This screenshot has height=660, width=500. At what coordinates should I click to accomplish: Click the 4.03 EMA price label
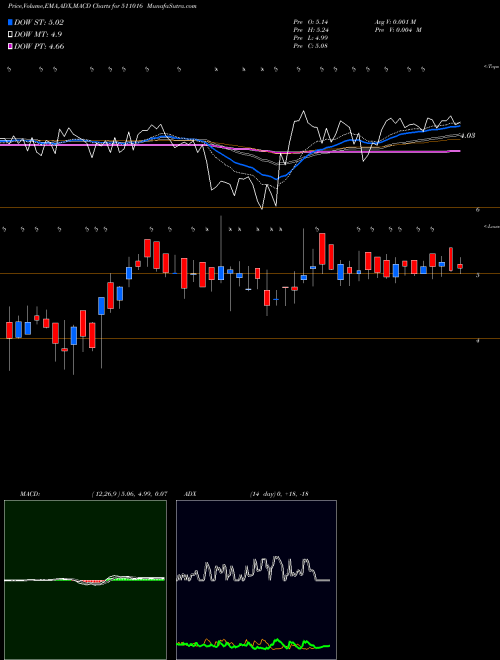(468, 136)
